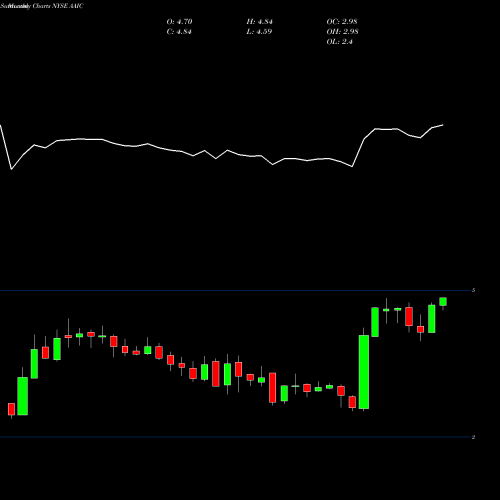
Task: Click the 'OL: 2.4' value
Action: [x=340, y=42]
